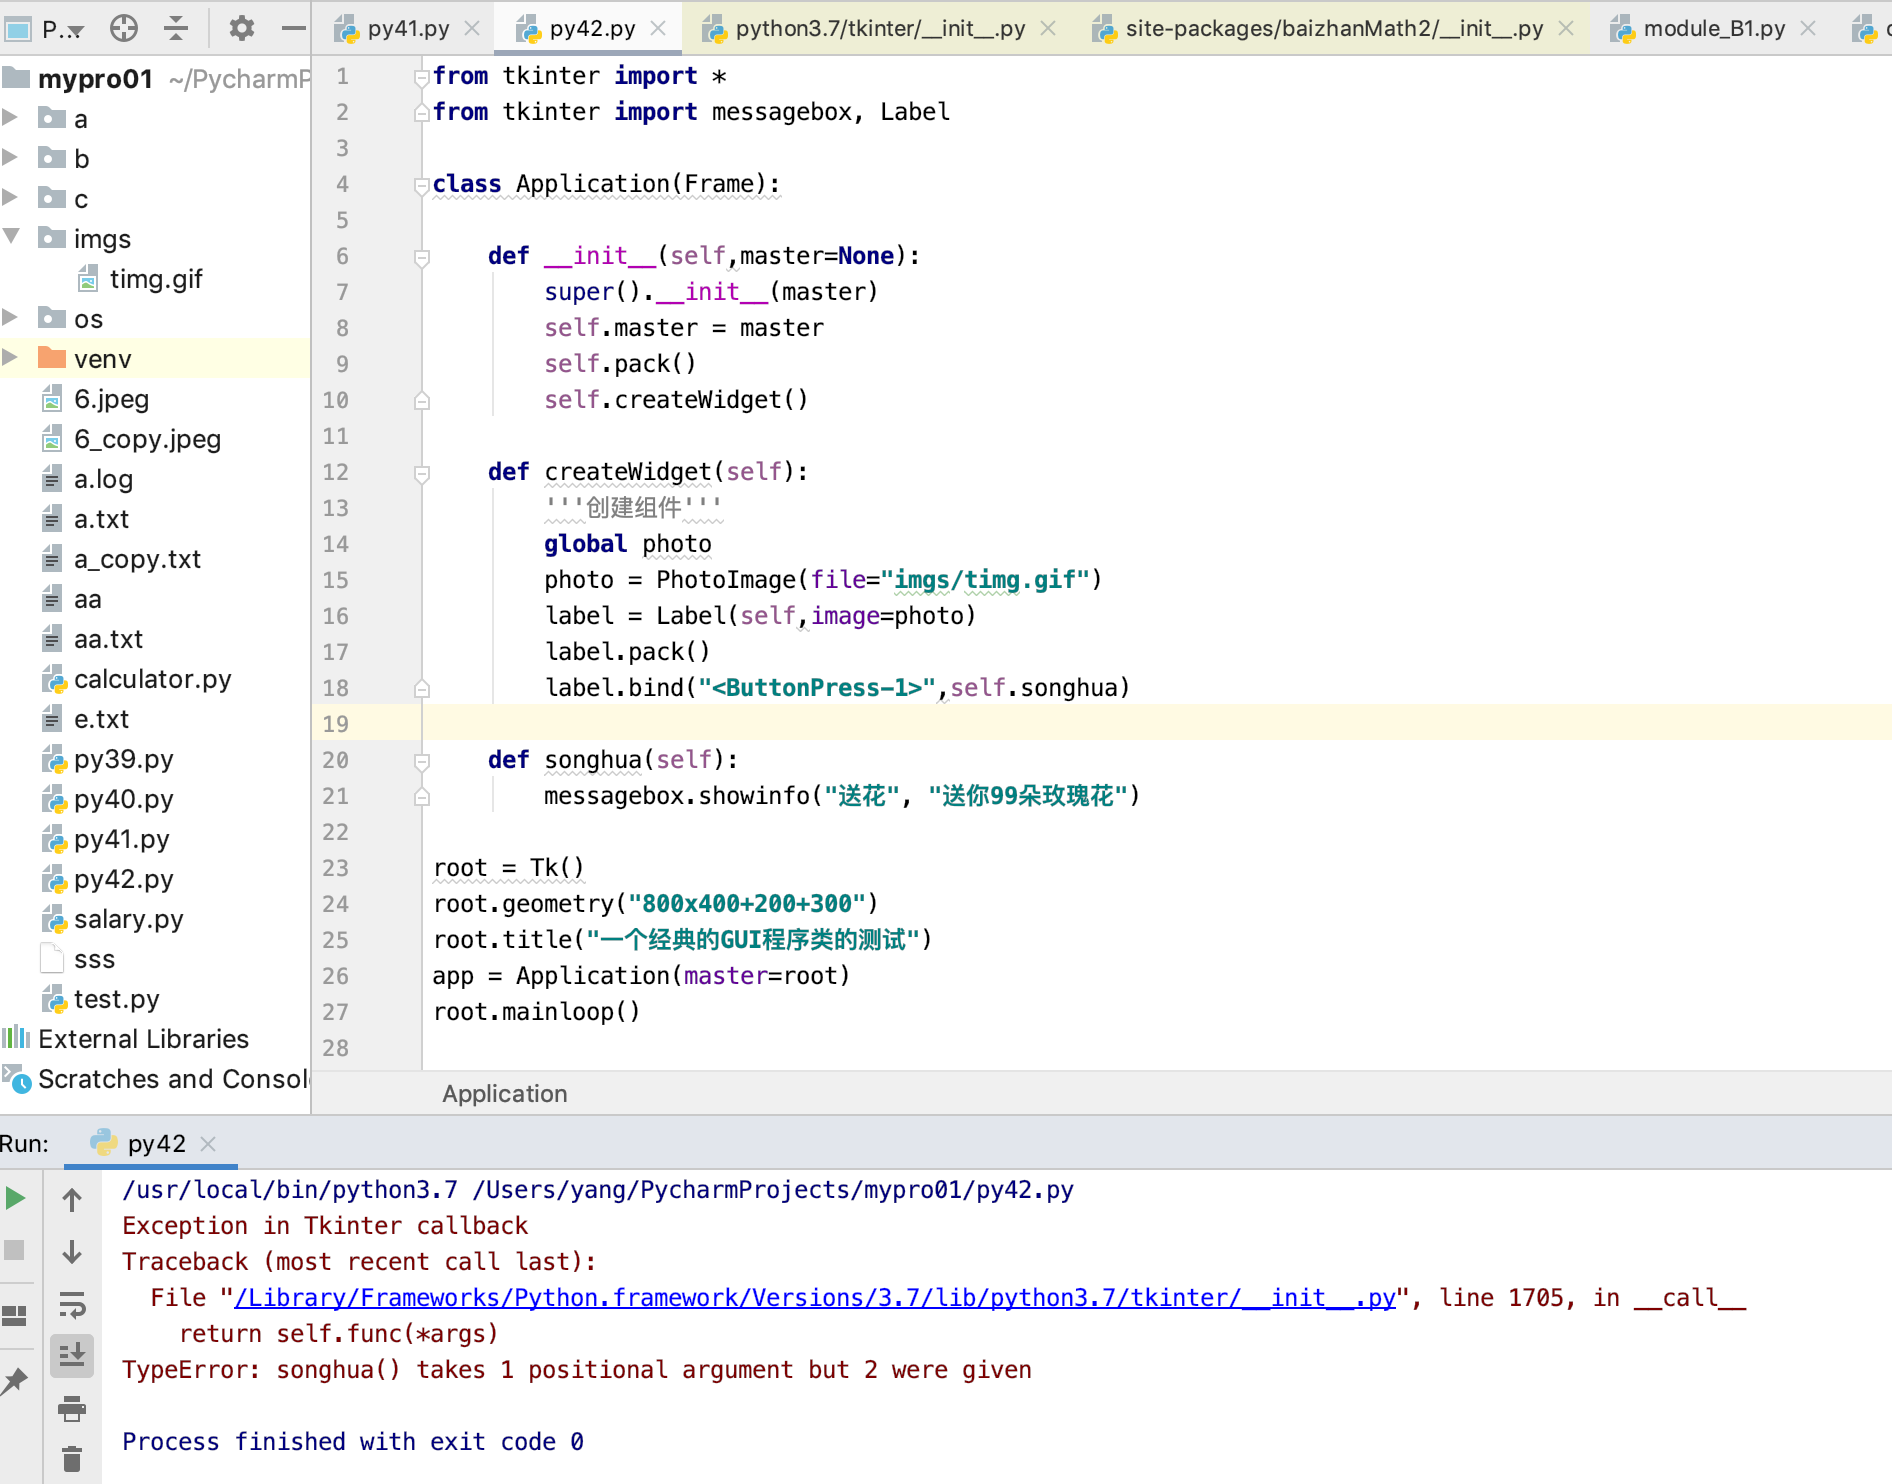Close the py42.py editor tab

coord(658,28)
